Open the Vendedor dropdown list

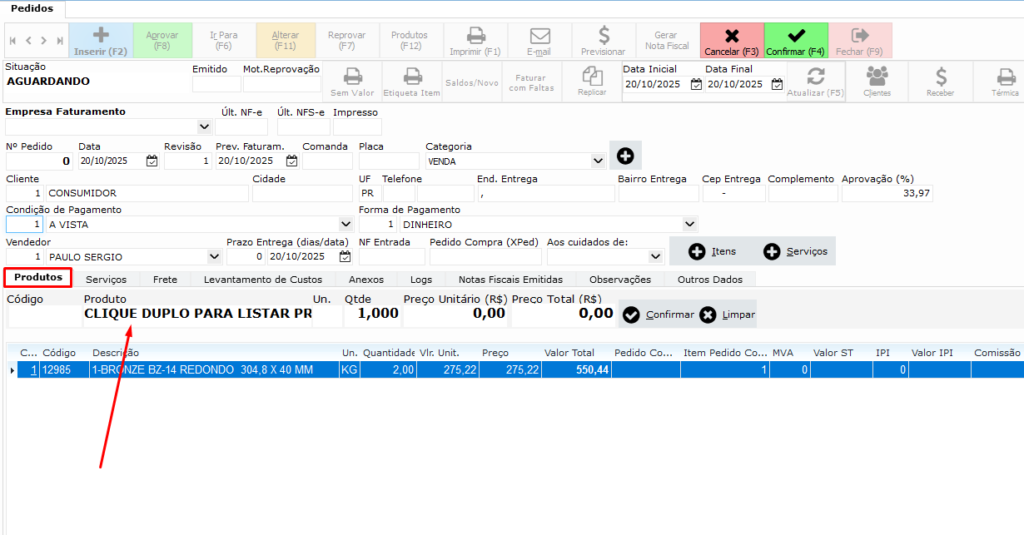pos(214,257)
